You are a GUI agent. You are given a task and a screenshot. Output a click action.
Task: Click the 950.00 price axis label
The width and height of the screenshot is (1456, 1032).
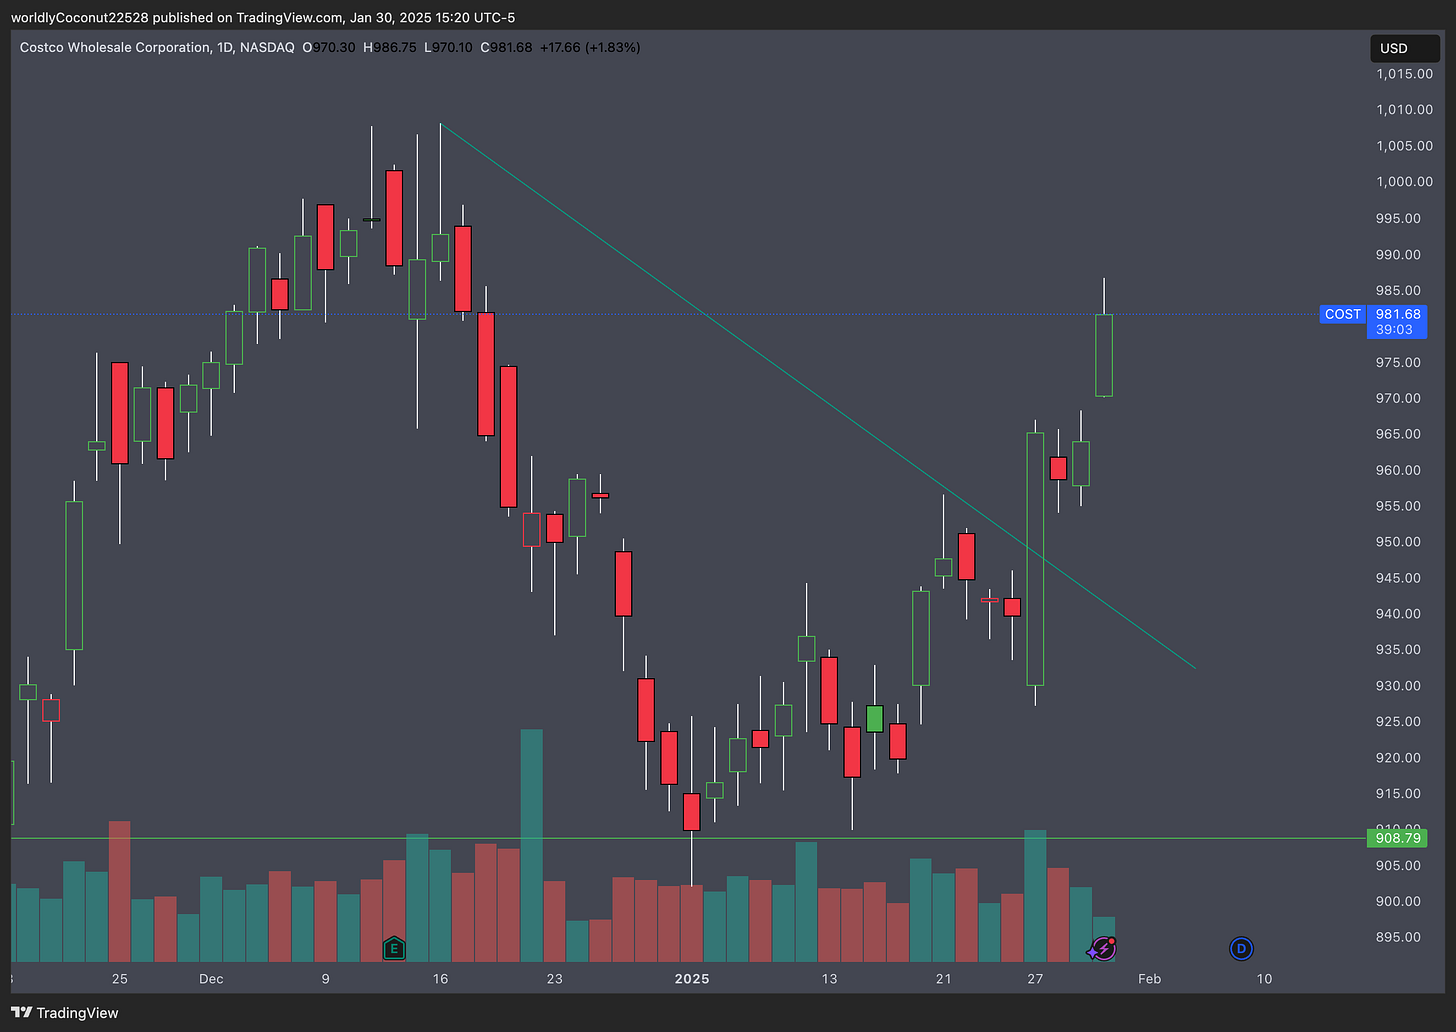pyautogui.click(x=1398, y=542)
